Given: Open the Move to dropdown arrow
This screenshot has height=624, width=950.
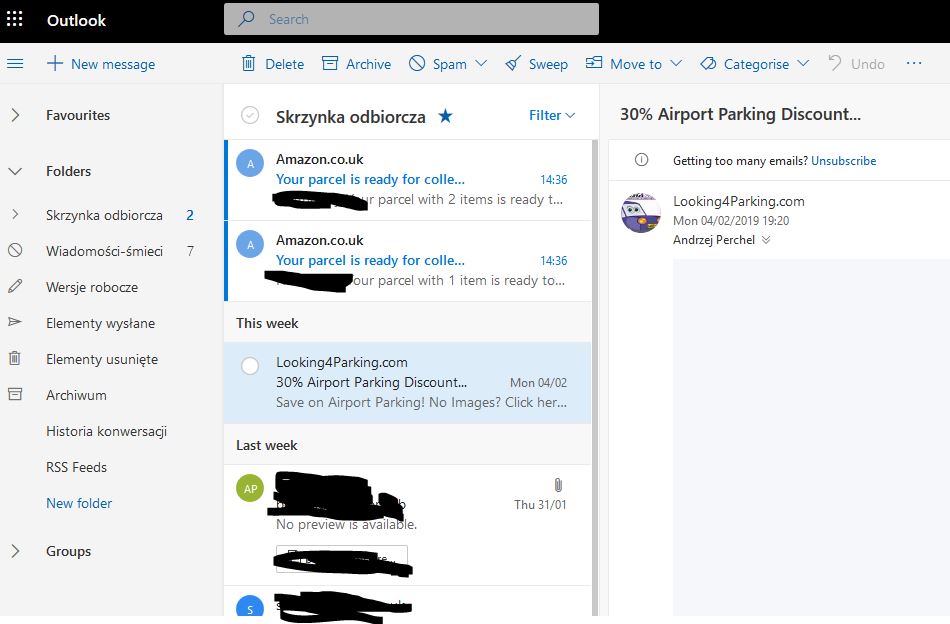Looking at the screenshot, I should [x=676, y=63].
